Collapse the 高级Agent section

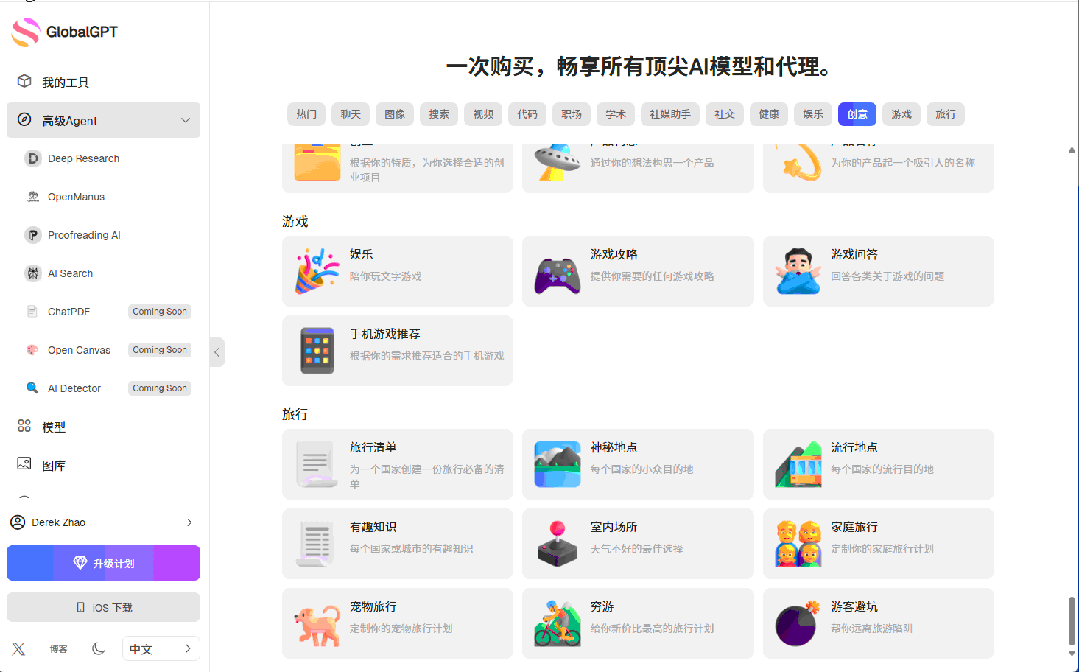185,119
